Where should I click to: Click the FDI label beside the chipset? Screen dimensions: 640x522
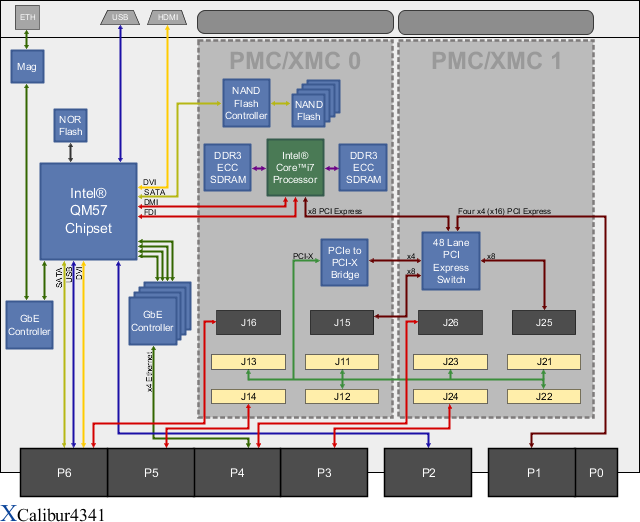pos(150,213)
